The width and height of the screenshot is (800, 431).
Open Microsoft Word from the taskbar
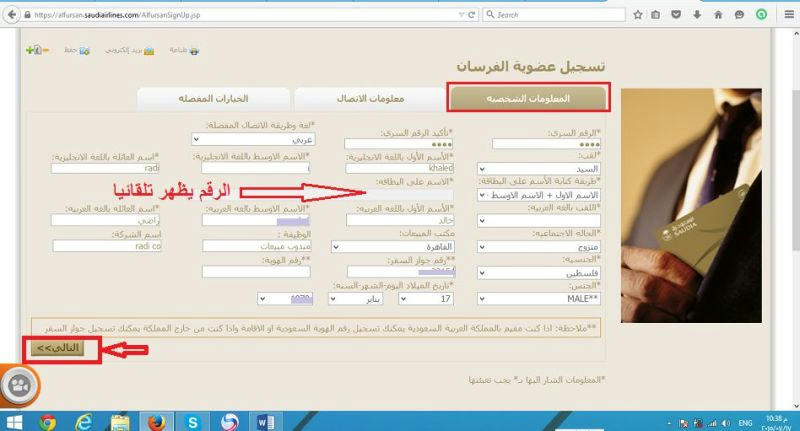pos(266,421)
